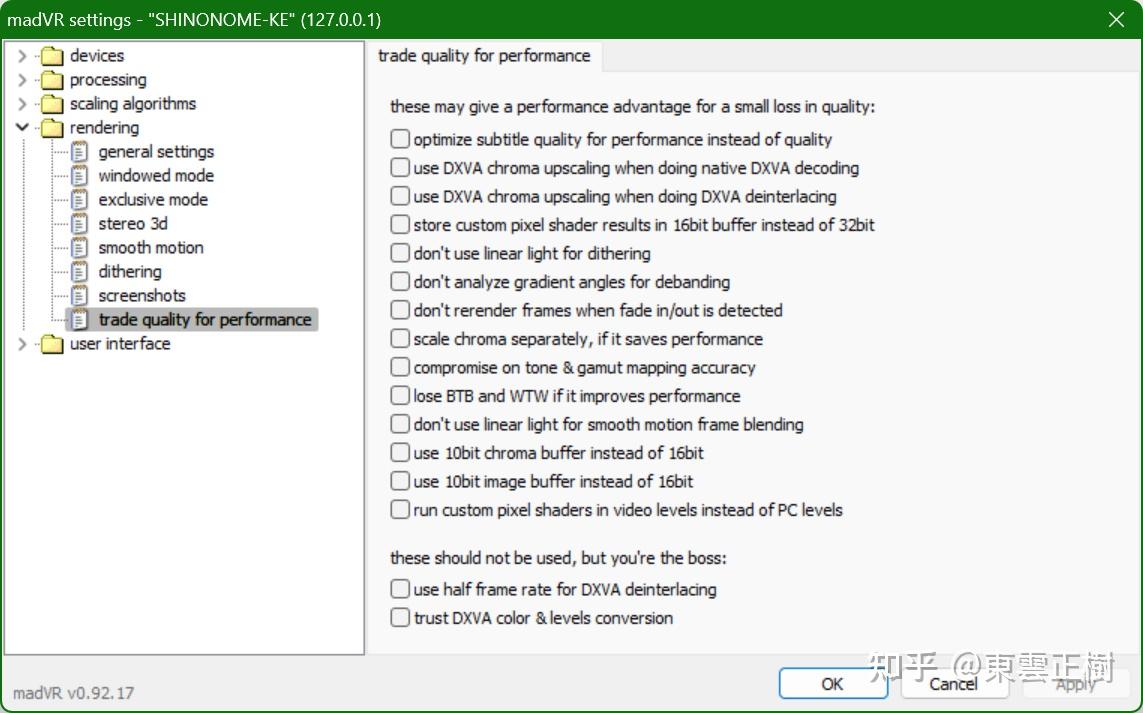Click the general settings page icon
This screenshot has width=1143, height=713.
point(79,152)
